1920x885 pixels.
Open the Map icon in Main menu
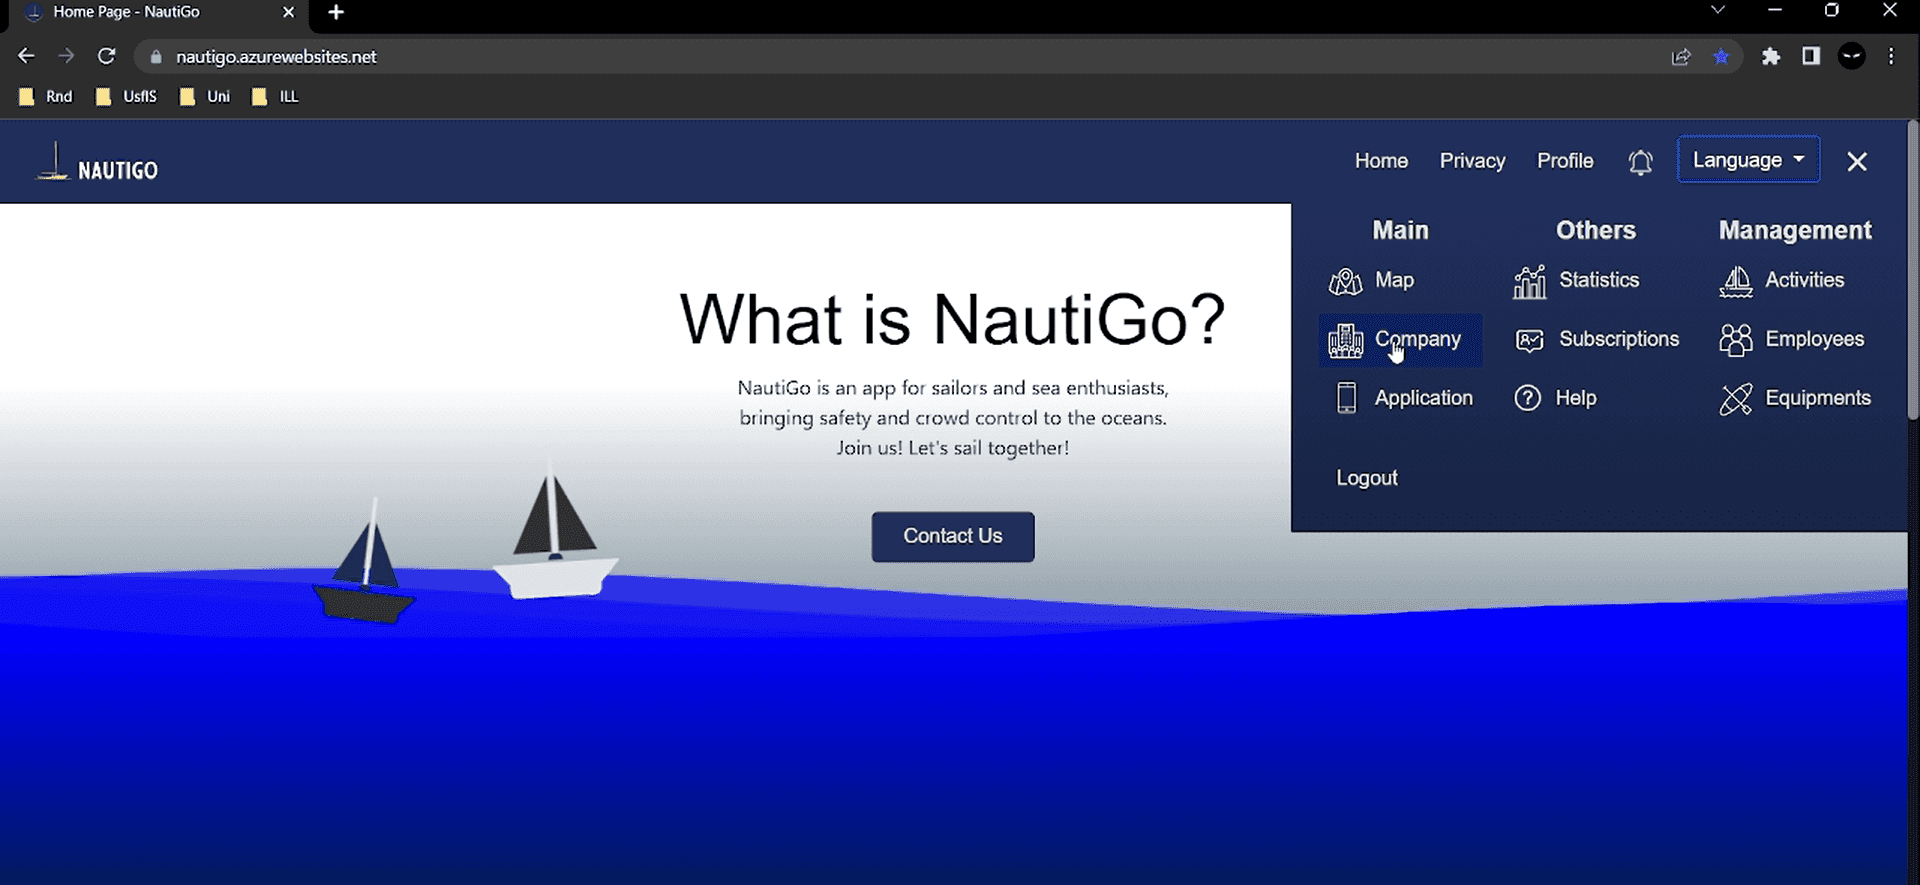pos(1345,282)
